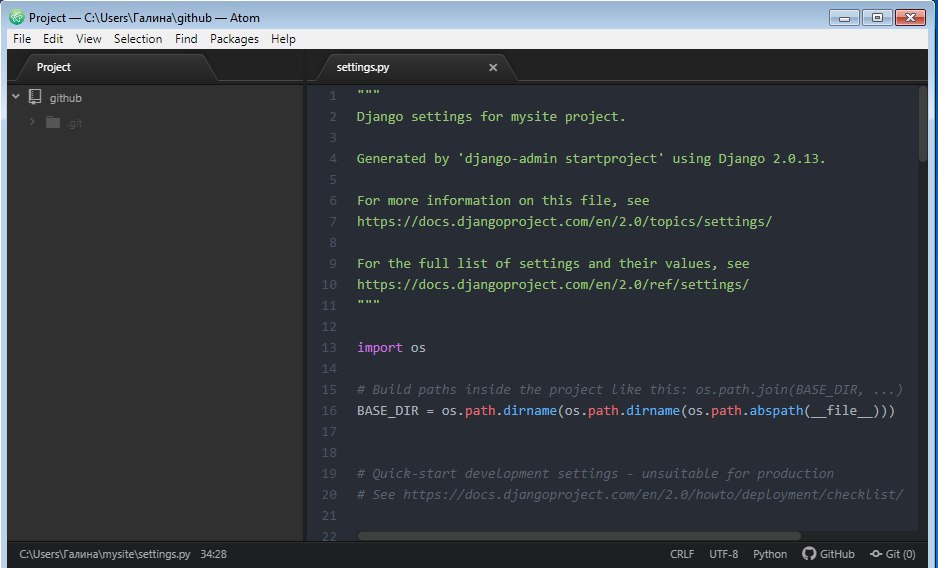Click the GitHub octocat icon in status bar
938x568 pixels.
pos(809,554)
